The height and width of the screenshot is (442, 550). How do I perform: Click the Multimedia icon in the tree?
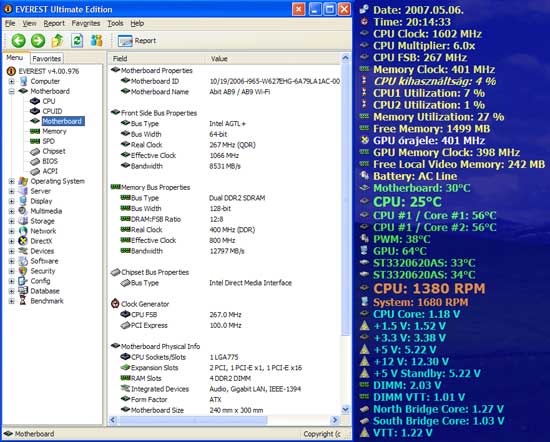coord(23,211)
